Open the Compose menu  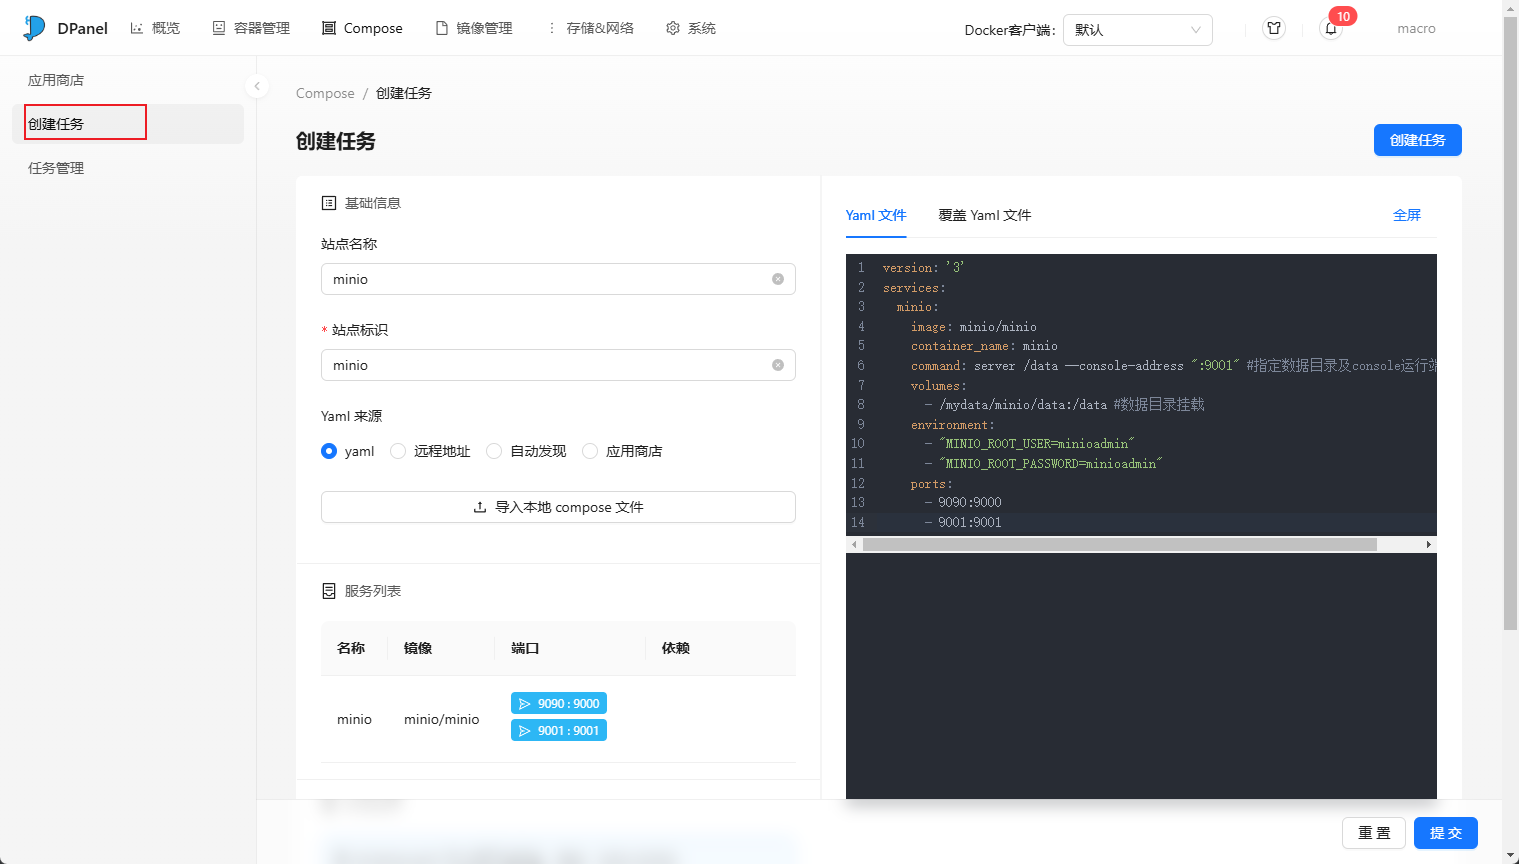pyautogui.click(x=362, y=28)
